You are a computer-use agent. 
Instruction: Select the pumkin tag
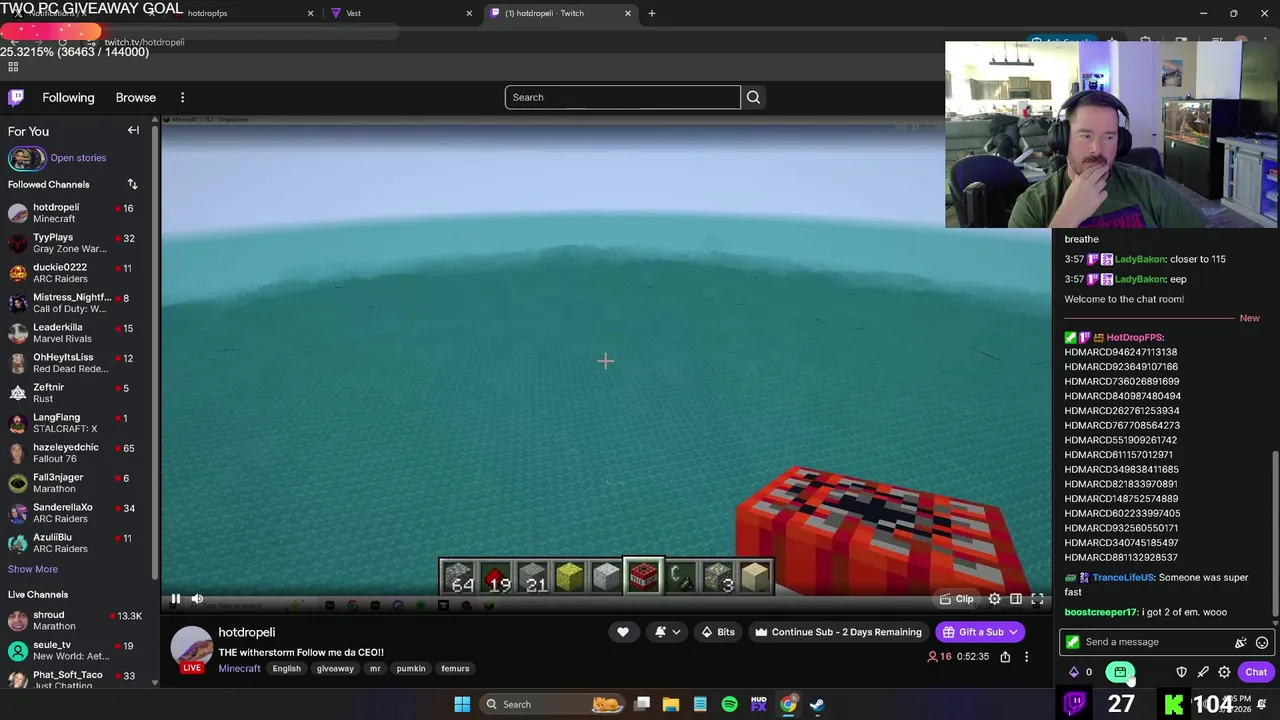click(411, 668)
